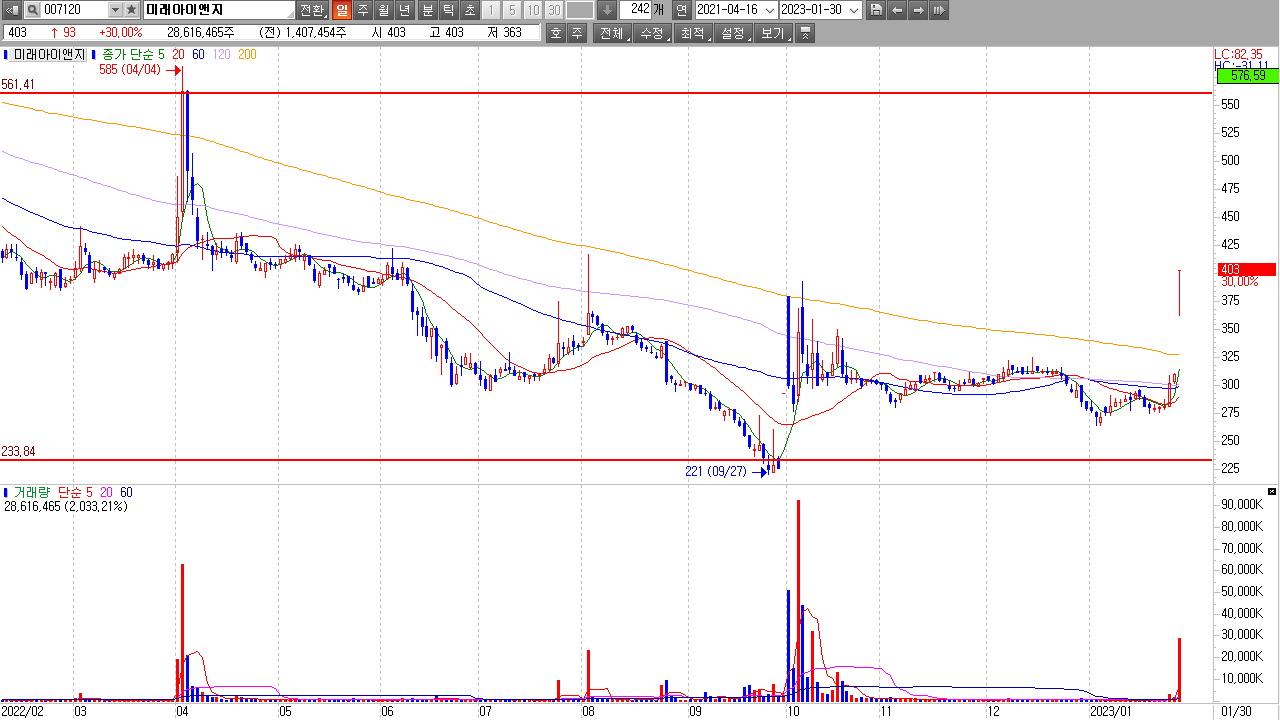Click the 전환 button
This screenshot has height=720, width=1280.
tap(312, 10)
